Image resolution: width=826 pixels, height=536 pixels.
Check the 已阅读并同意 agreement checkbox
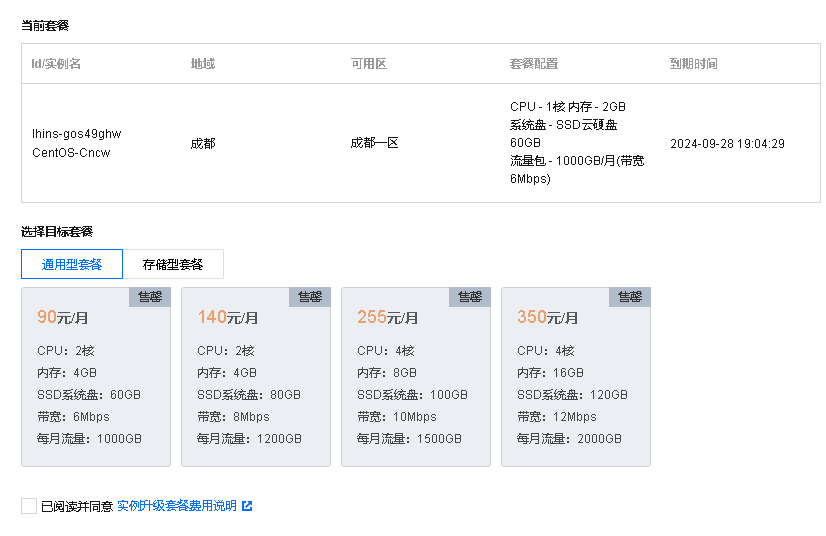(x=29, y=506)
